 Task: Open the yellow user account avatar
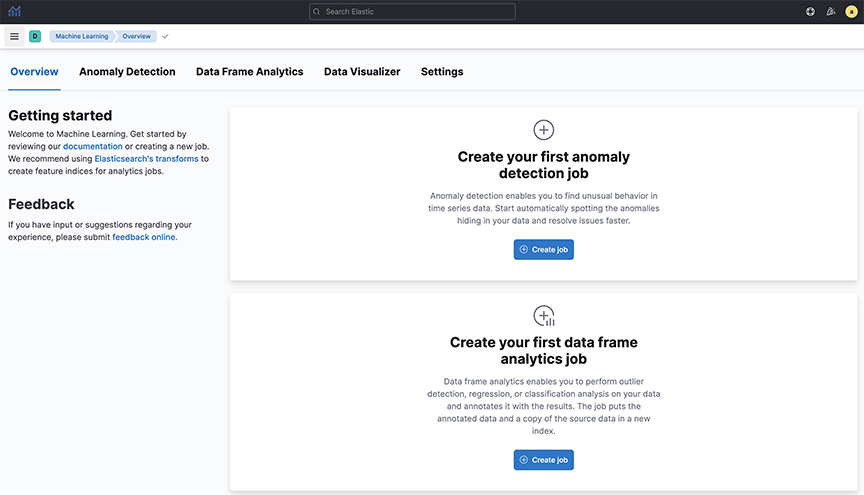click(851, 12)
